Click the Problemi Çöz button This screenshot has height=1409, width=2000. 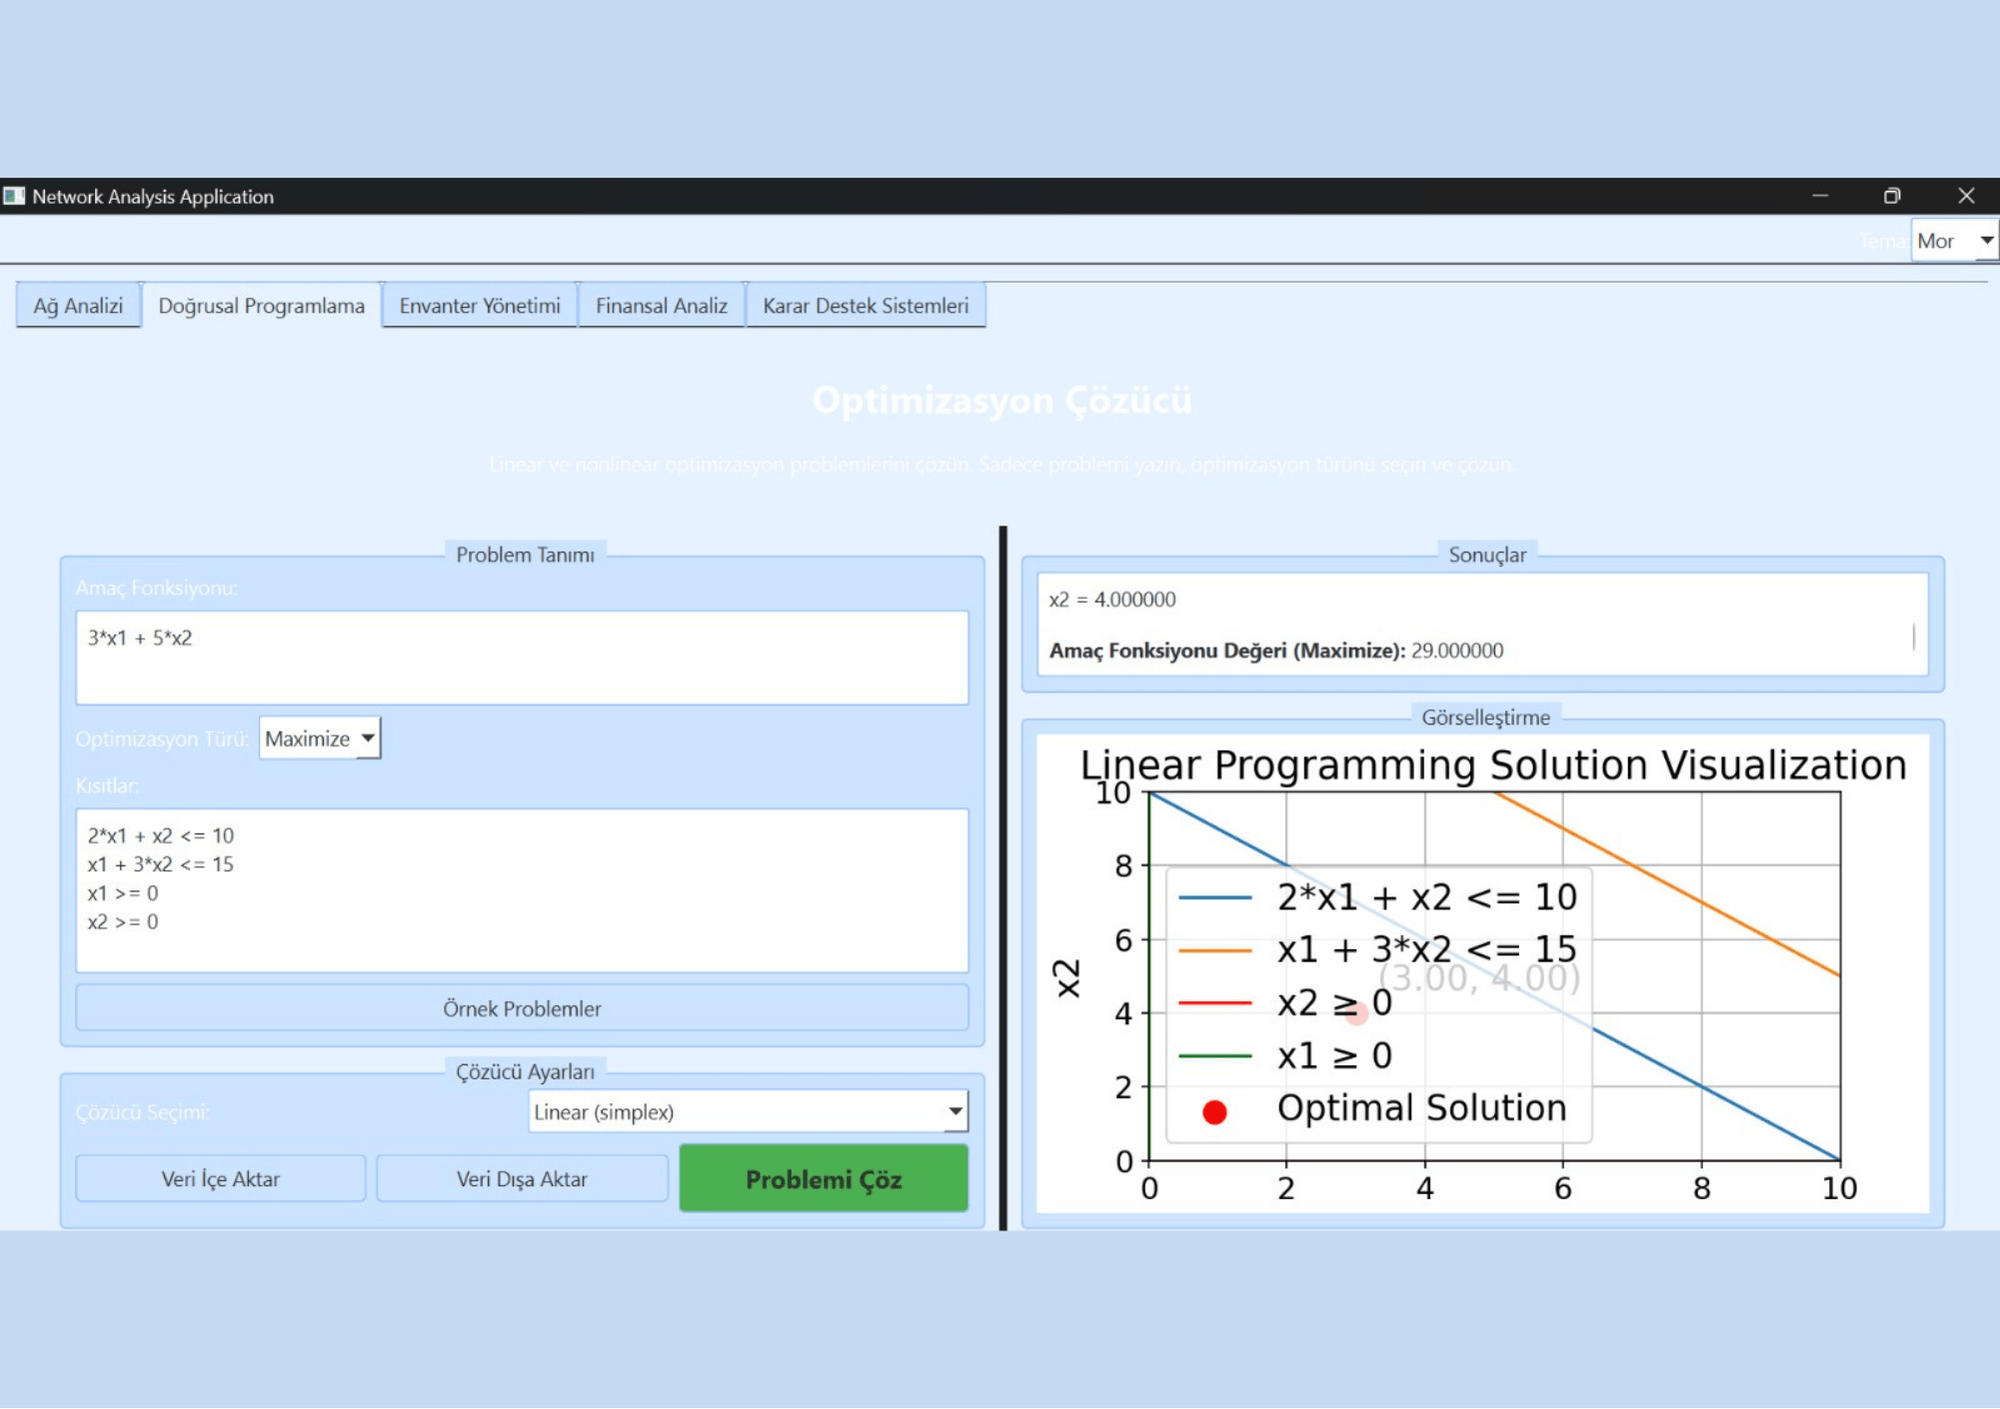click(824, 1179)
